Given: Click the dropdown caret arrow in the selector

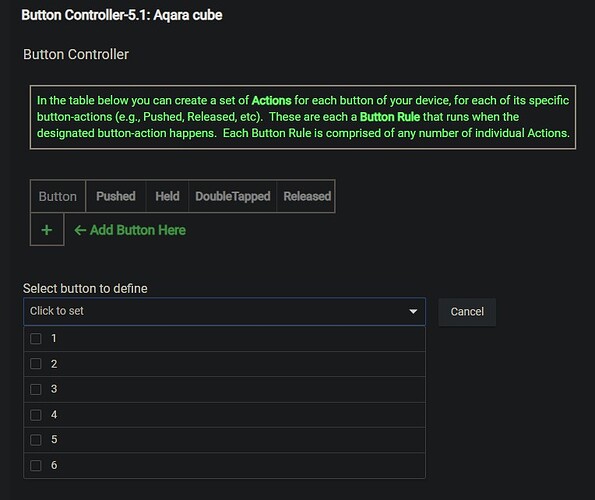Looking at the screenshot, I should 413,311.
